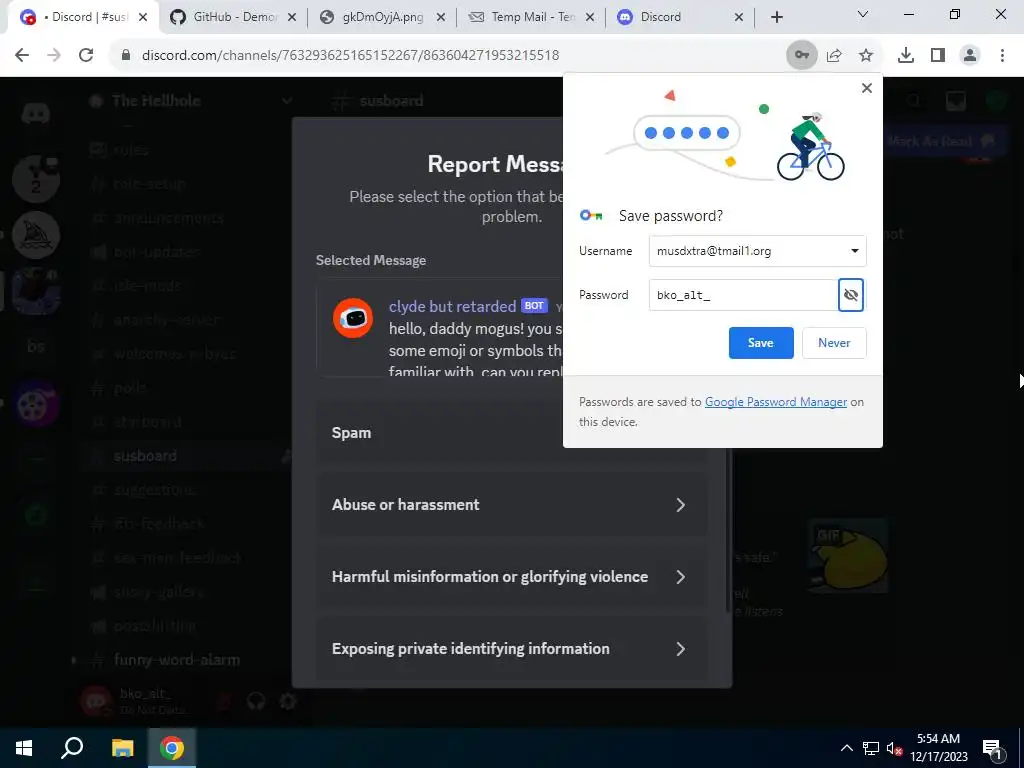This screenshot has height=768, width=1024.
Task: Open Windows taskbar search
Action: pos(72,748)
